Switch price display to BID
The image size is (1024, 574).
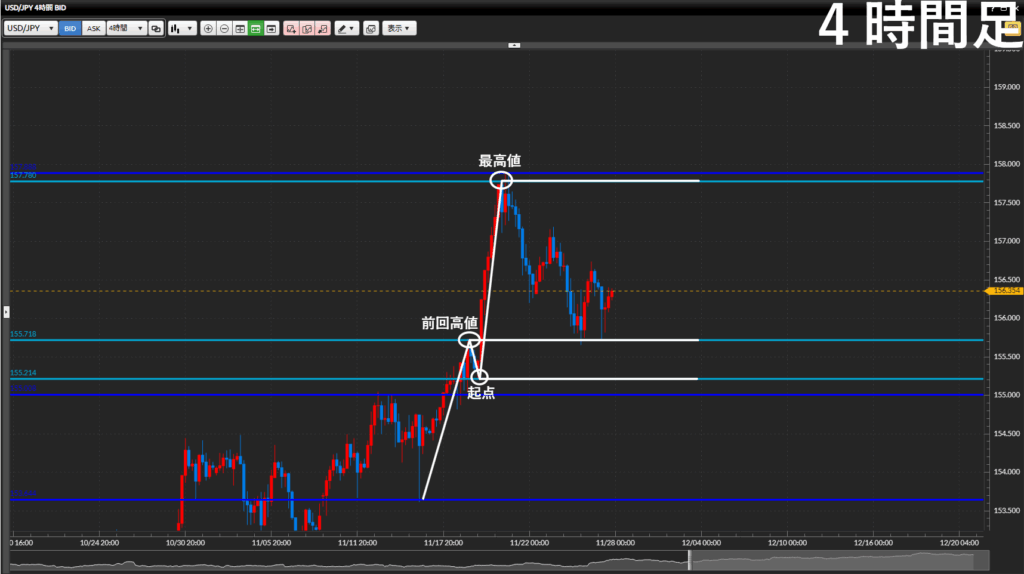pyautogui.click(x=70, y=28)
